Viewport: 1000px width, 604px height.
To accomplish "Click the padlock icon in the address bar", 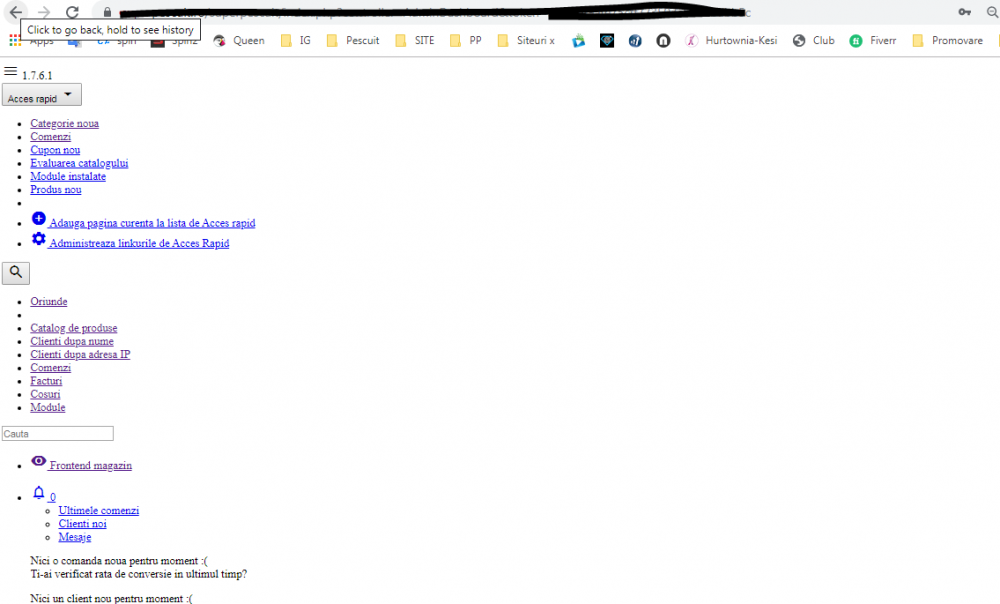I will (x=107, y=12).
